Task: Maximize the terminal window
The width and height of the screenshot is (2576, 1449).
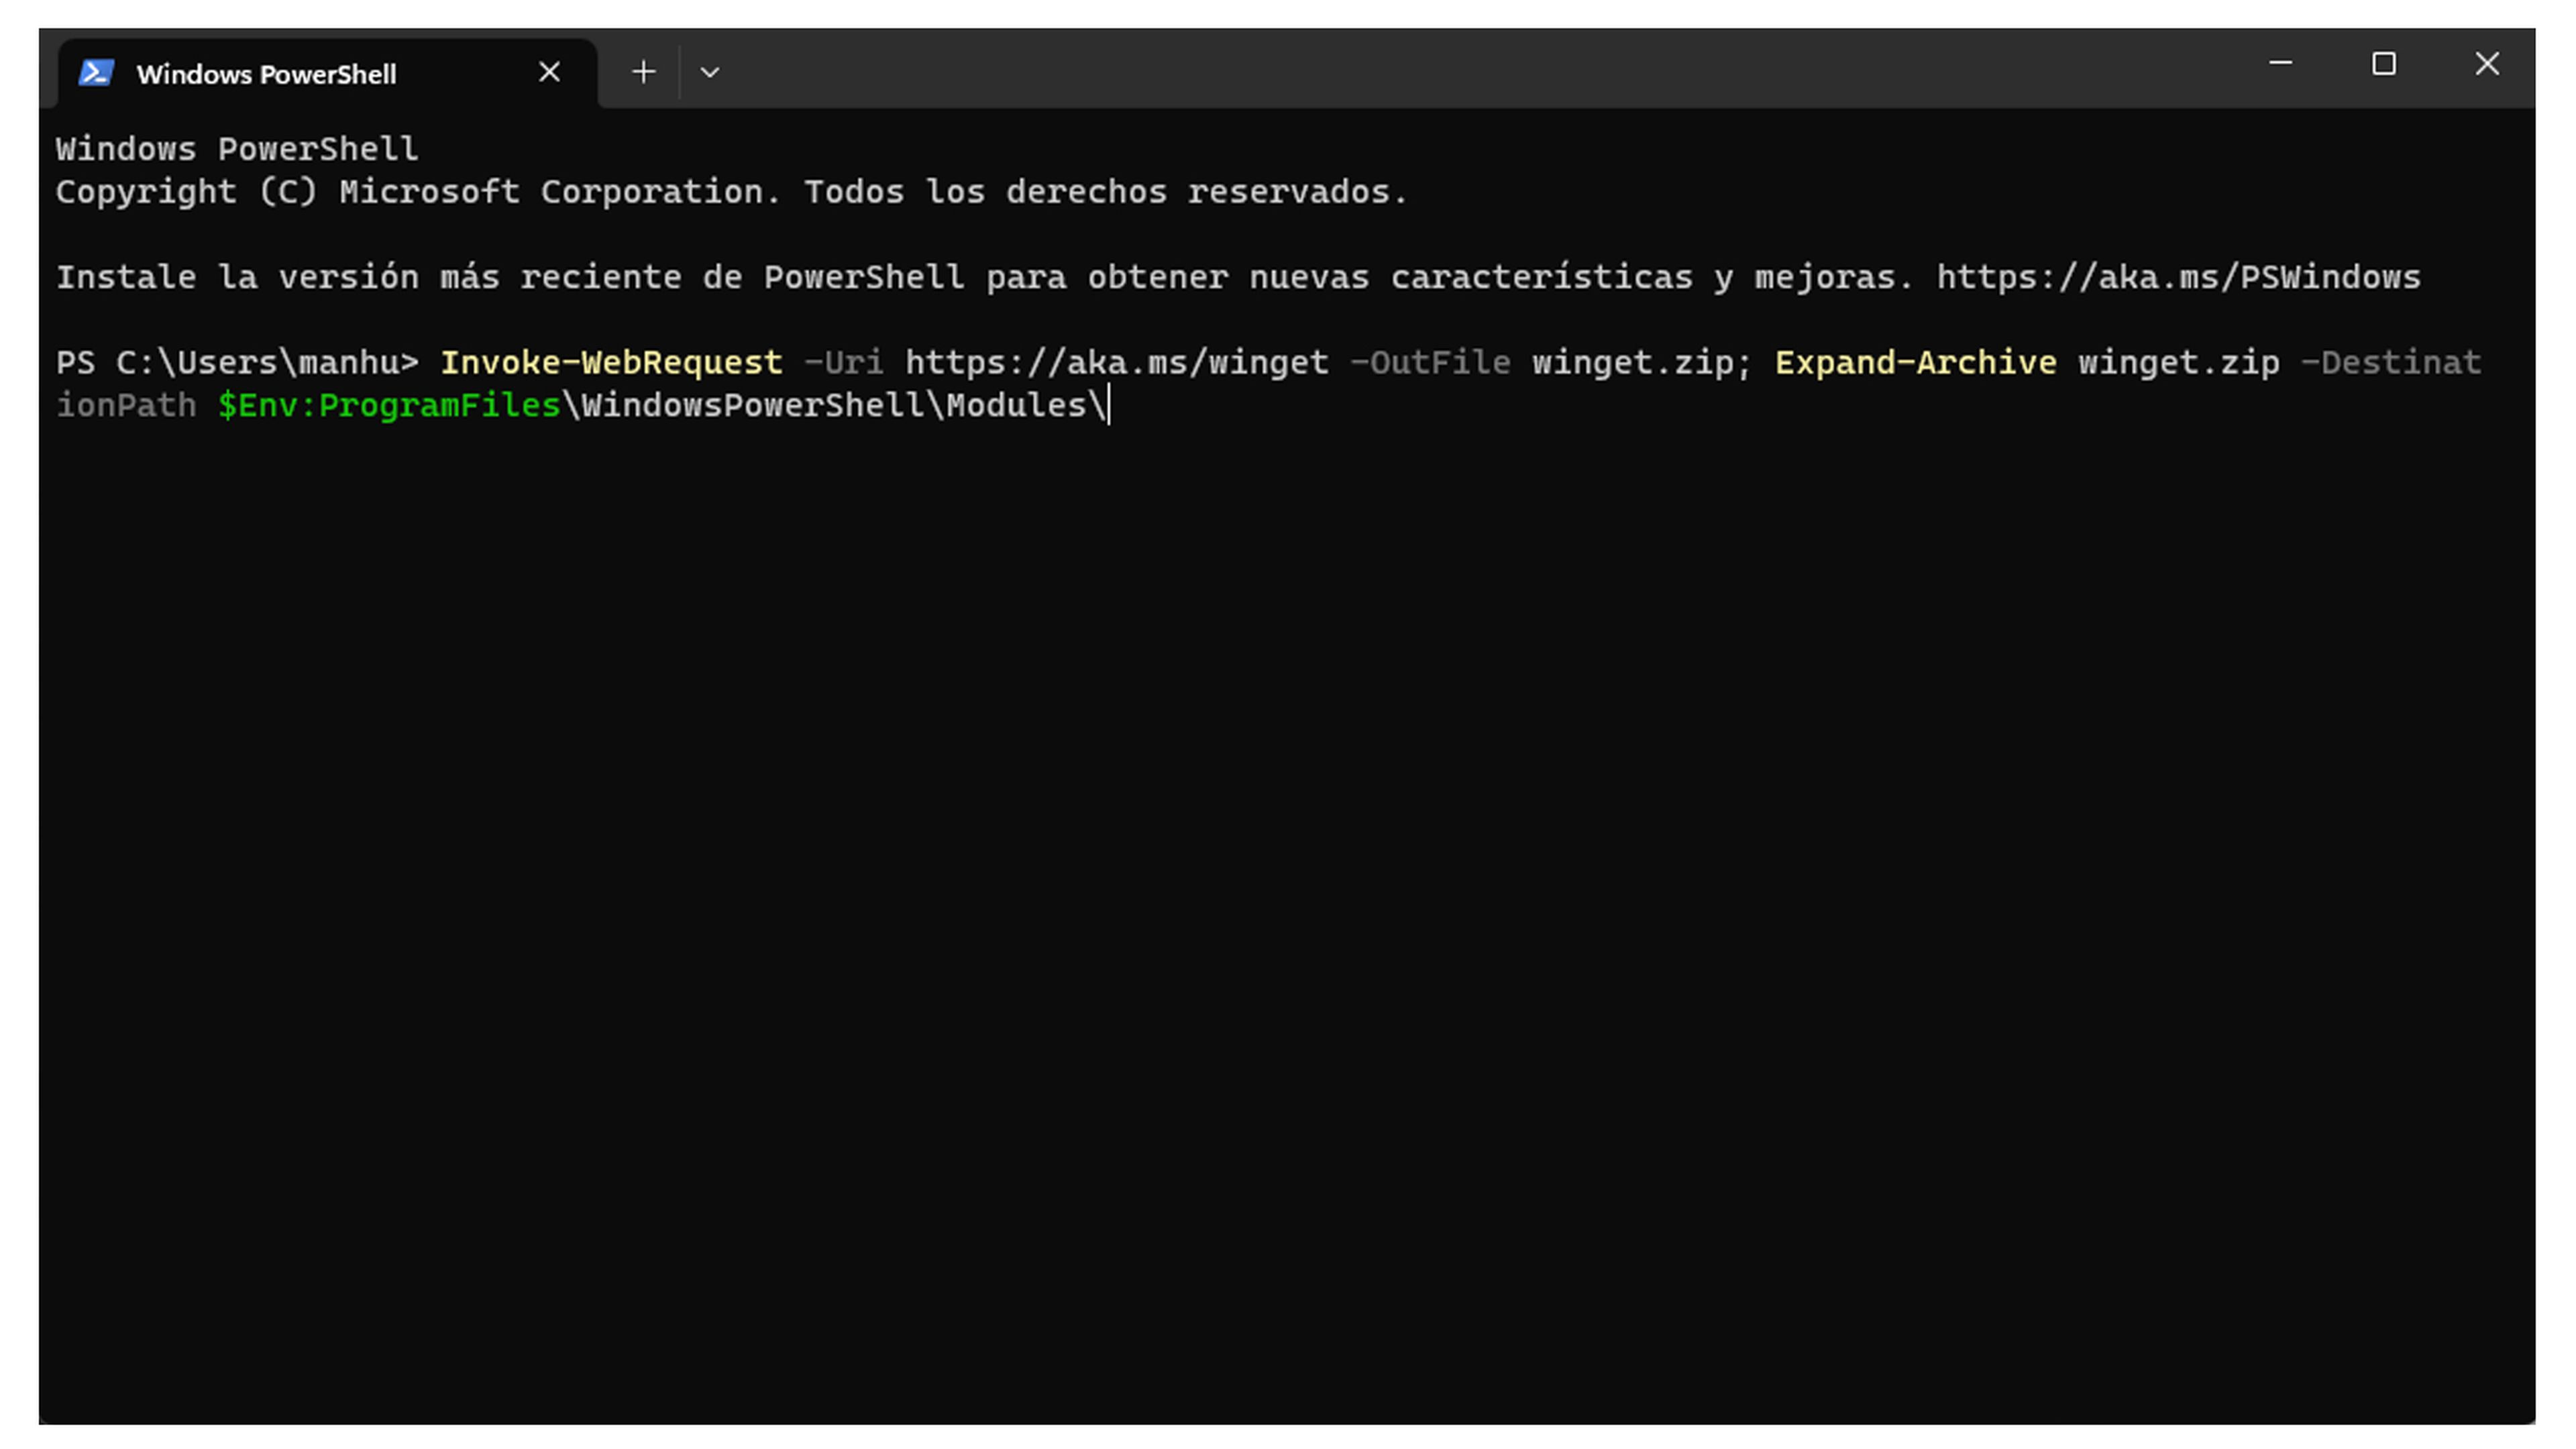Action: (2384, 64)
